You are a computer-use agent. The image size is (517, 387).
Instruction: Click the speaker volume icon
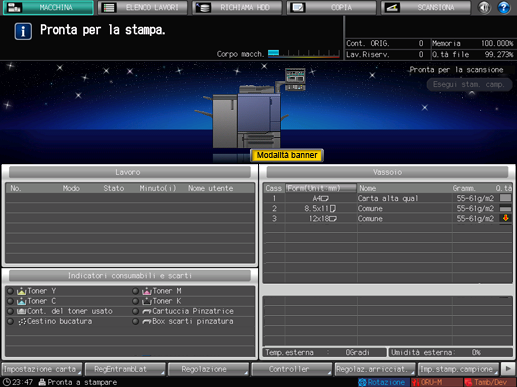[x=484, y=7]
